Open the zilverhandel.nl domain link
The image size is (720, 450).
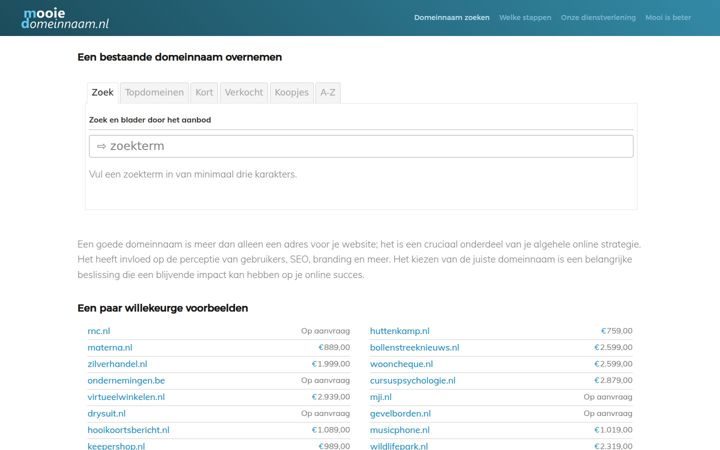(117, 364)
